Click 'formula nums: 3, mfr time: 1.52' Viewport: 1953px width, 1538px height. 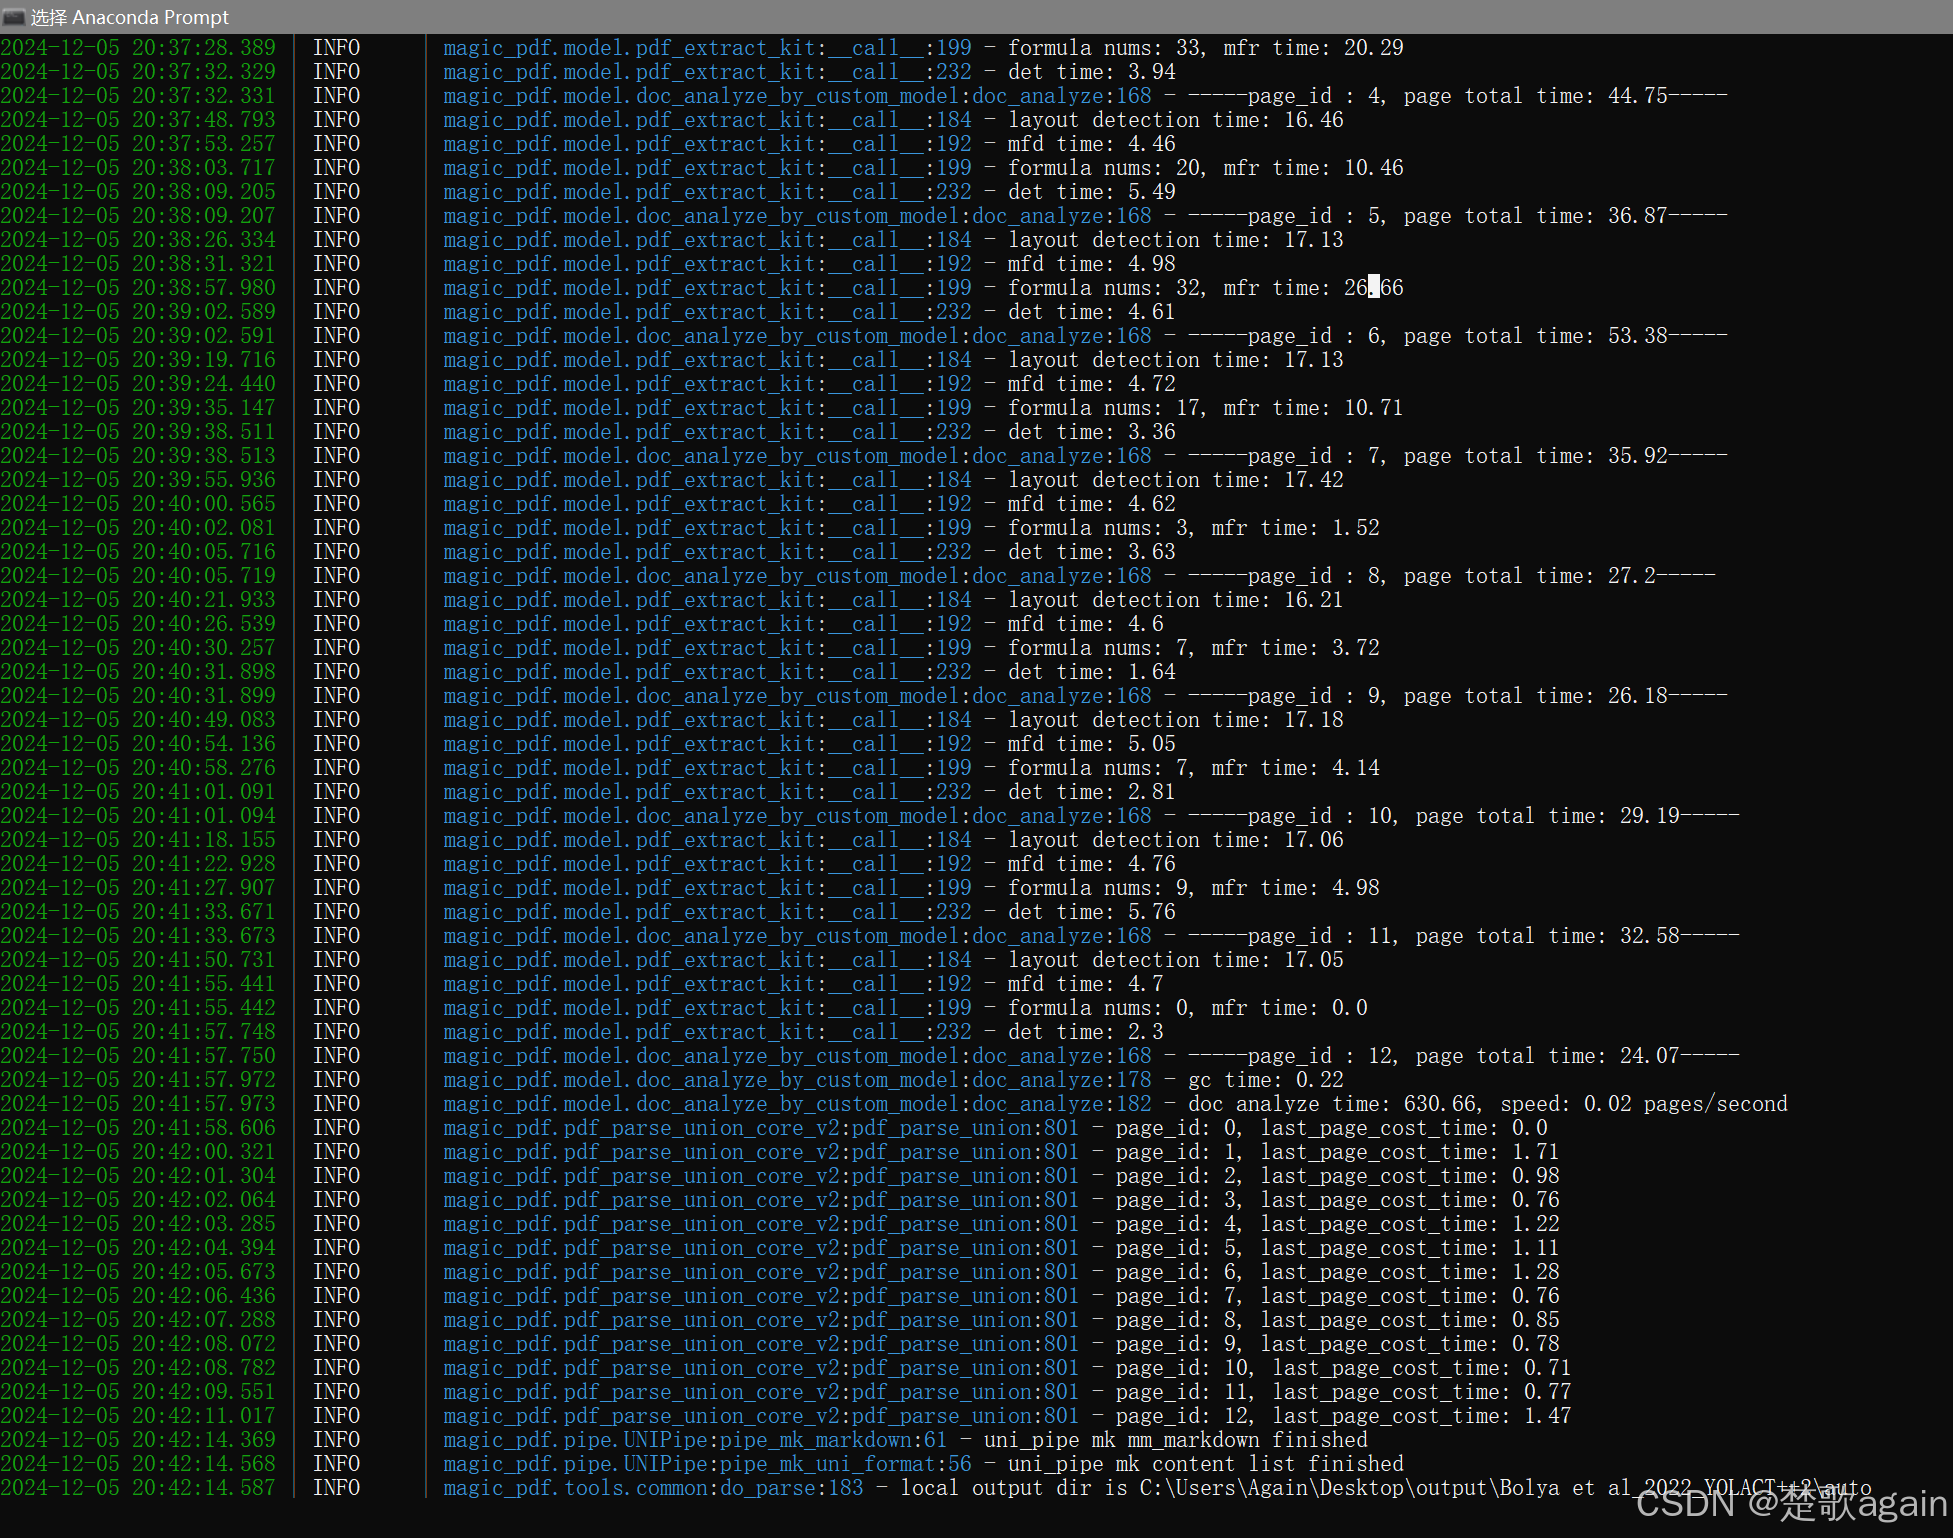pyautogui.click(x=1194, y=528)
